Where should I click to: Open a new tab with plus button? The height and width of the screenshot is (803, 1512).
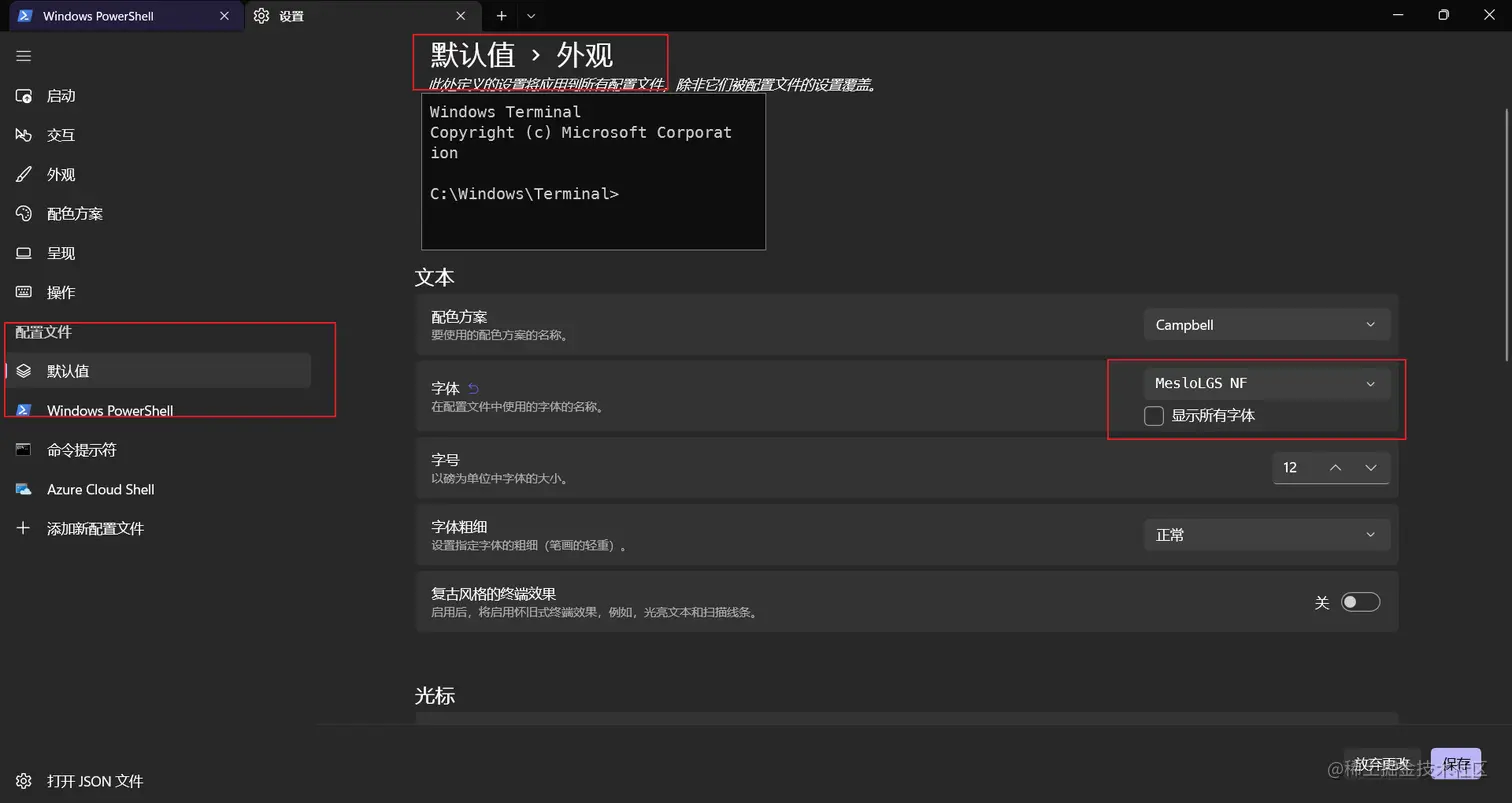click(x=501, y=16)
